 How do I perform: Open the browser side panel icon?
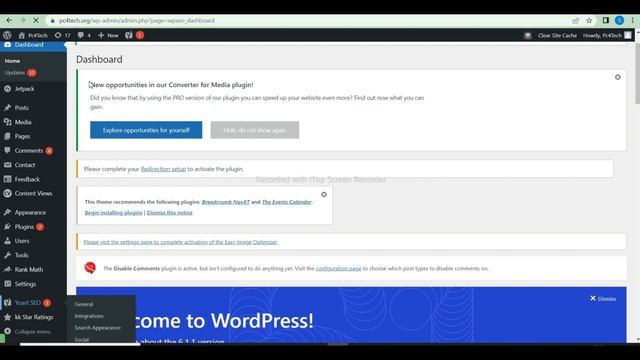(x=606, y=20)
